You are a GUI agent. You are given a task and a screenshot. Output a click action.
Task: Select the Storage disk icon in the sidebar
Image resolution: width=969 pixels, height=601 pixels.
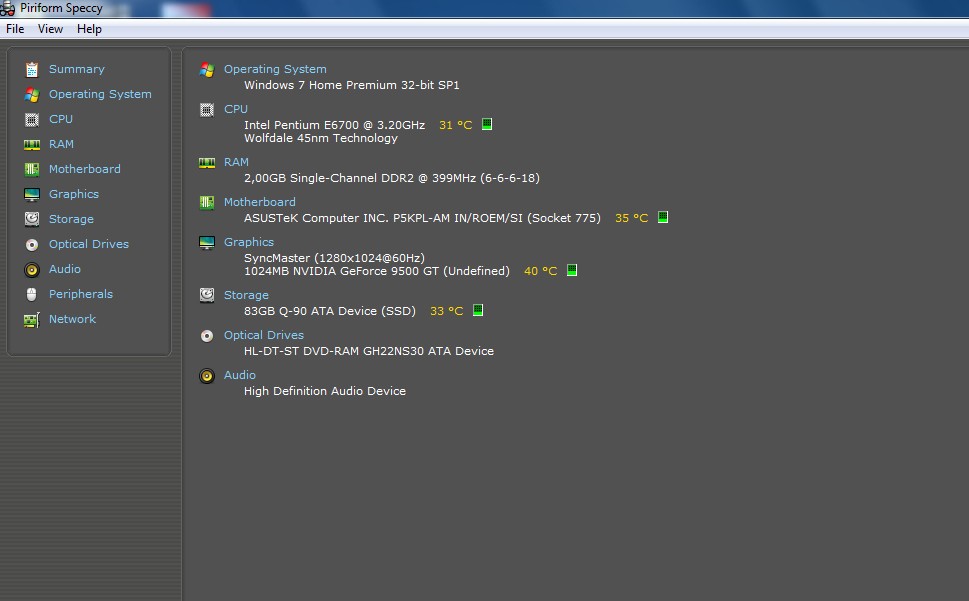click(x=33, y=219)
